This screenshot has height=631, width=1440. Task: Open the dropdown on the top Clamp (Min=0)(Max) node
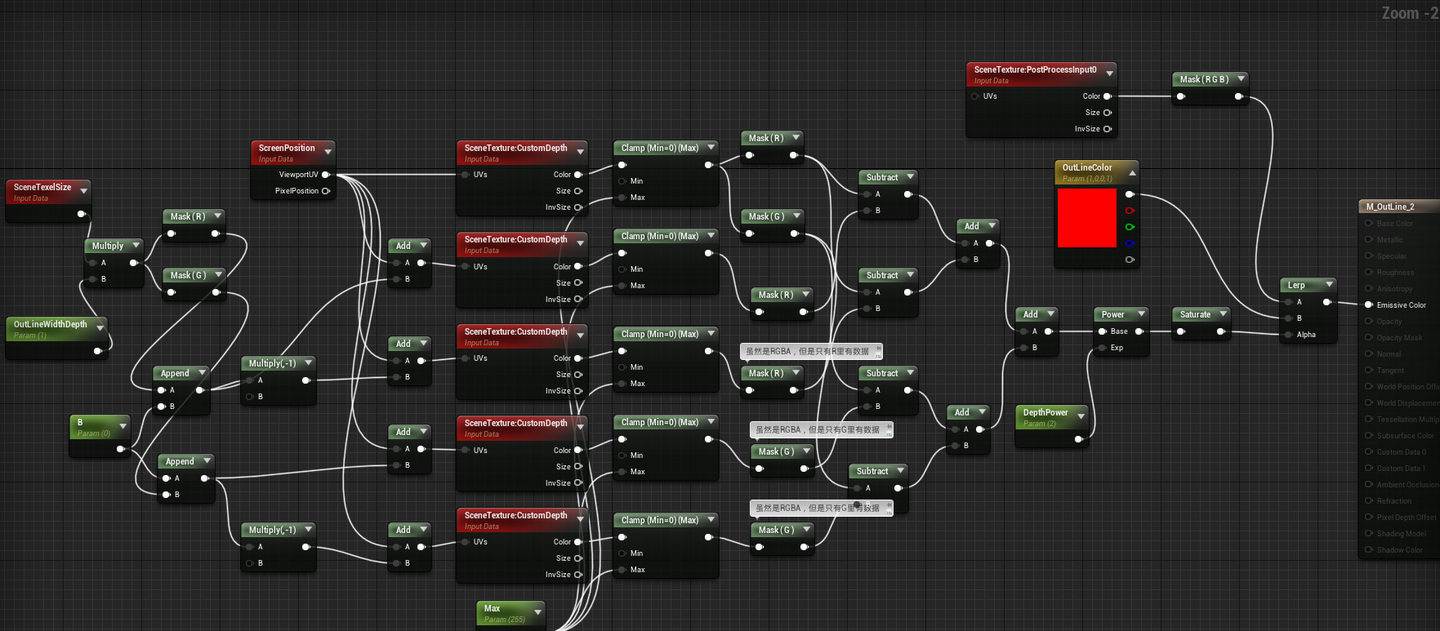tap(710, 146)
